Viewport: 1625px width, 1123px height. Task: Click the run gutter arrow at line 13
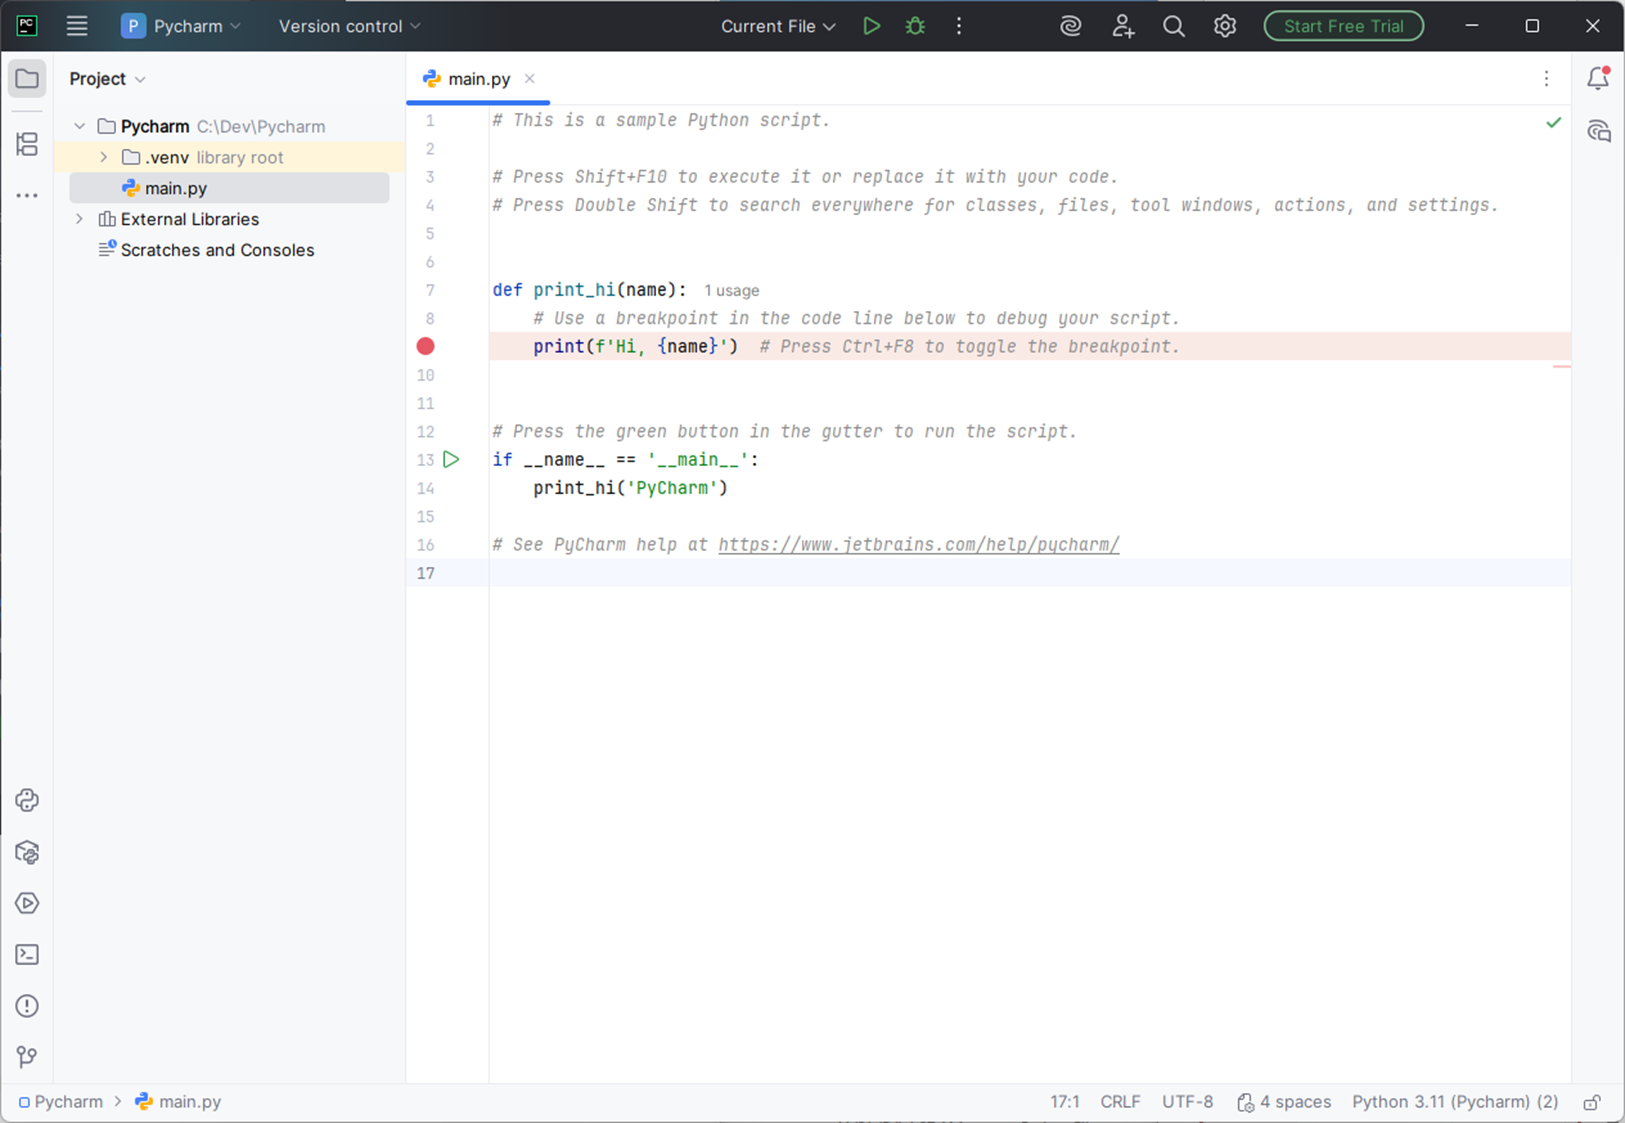(452, 459)
